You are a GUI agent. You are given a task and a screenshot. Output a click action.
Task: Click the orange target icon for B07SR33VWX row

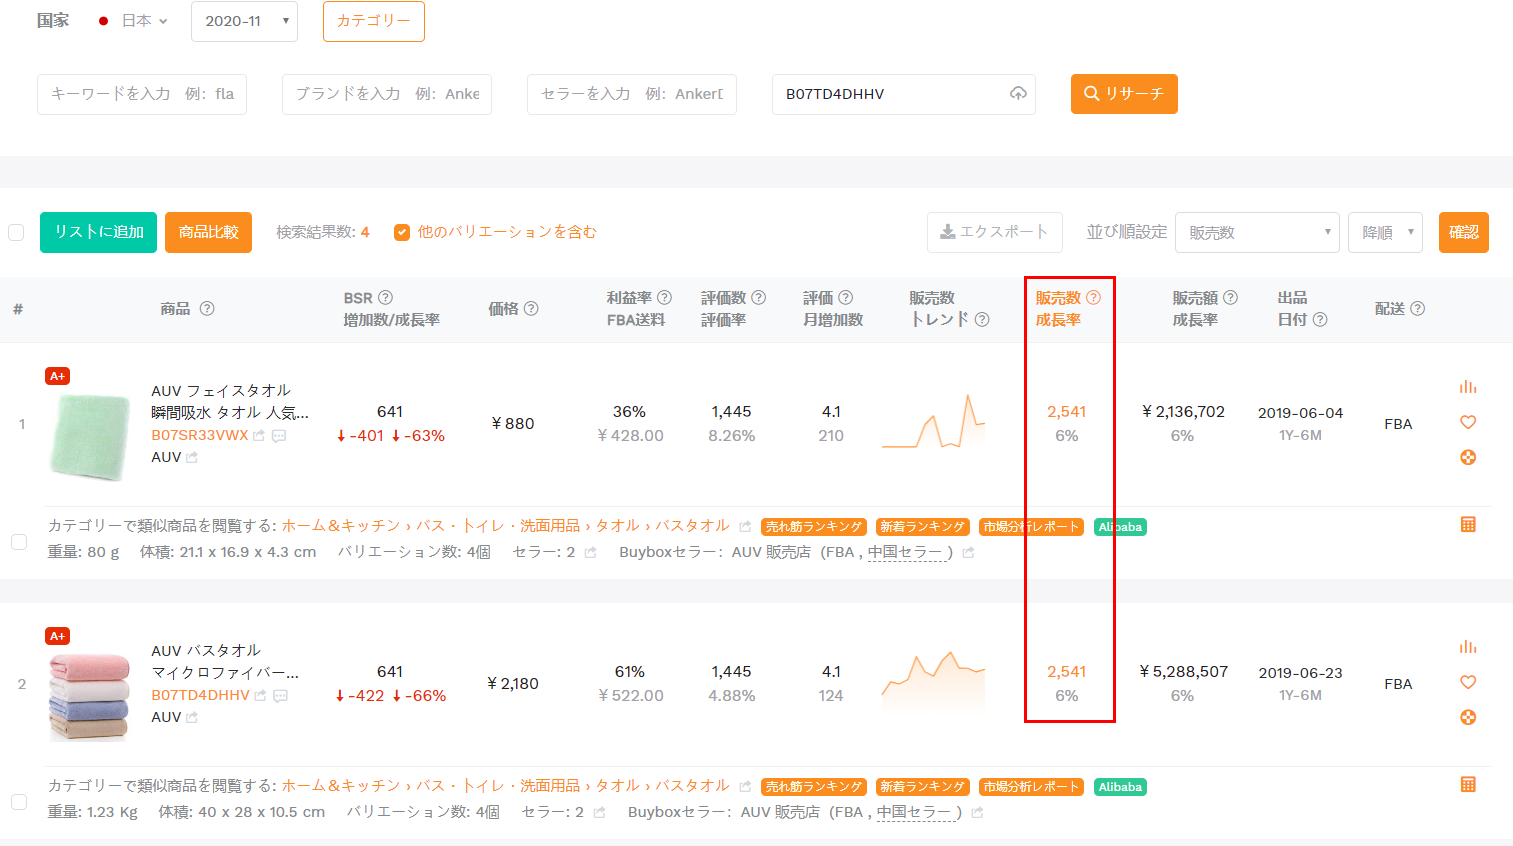[1467, 457]
